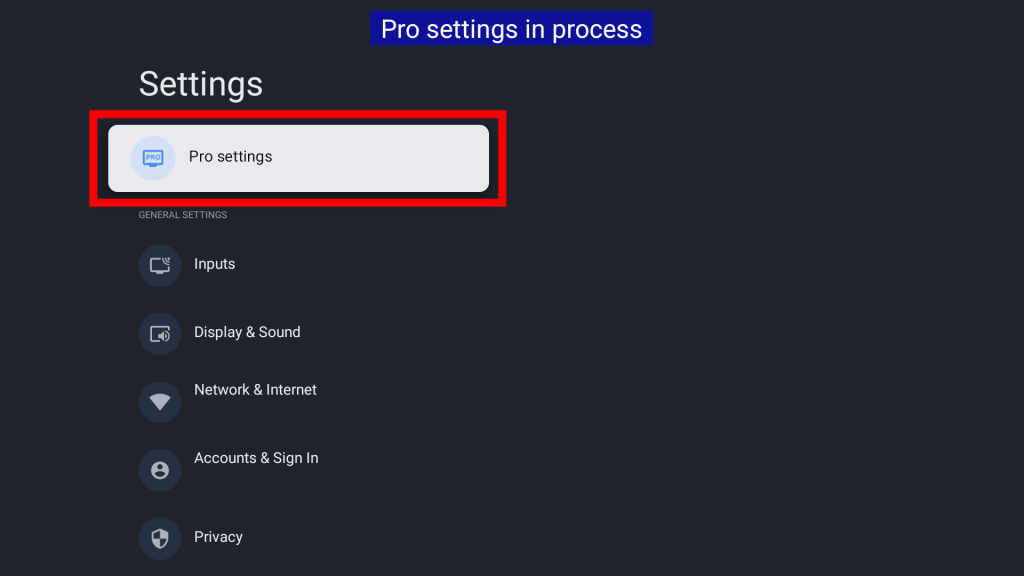Click the Accounts person avatar icon

(159, 470)
